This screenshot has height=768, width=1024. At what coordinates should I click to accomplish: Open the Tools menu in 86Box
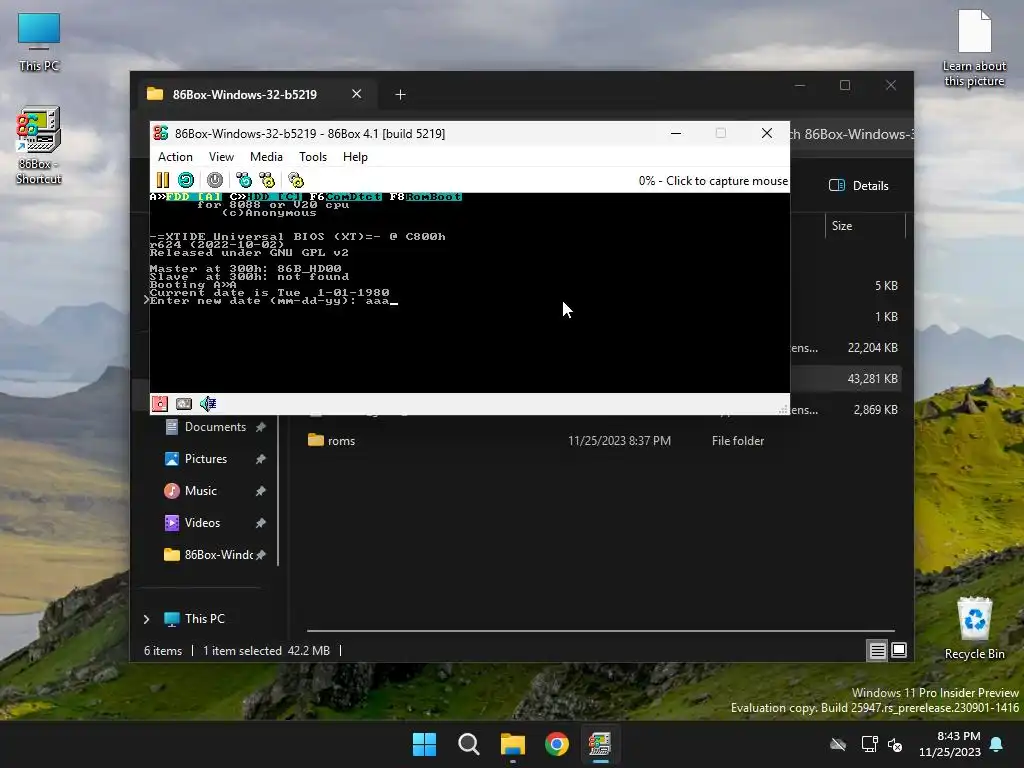point(313,157)
